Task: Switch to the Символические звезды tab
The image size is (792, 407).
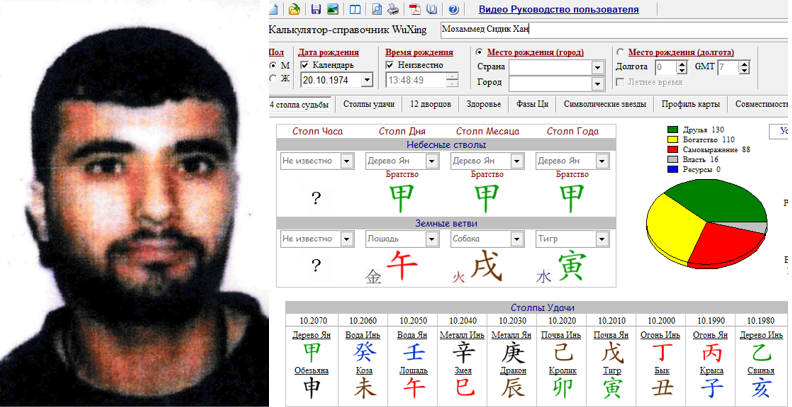Action: pyautogui.click(x=605, y=104)
